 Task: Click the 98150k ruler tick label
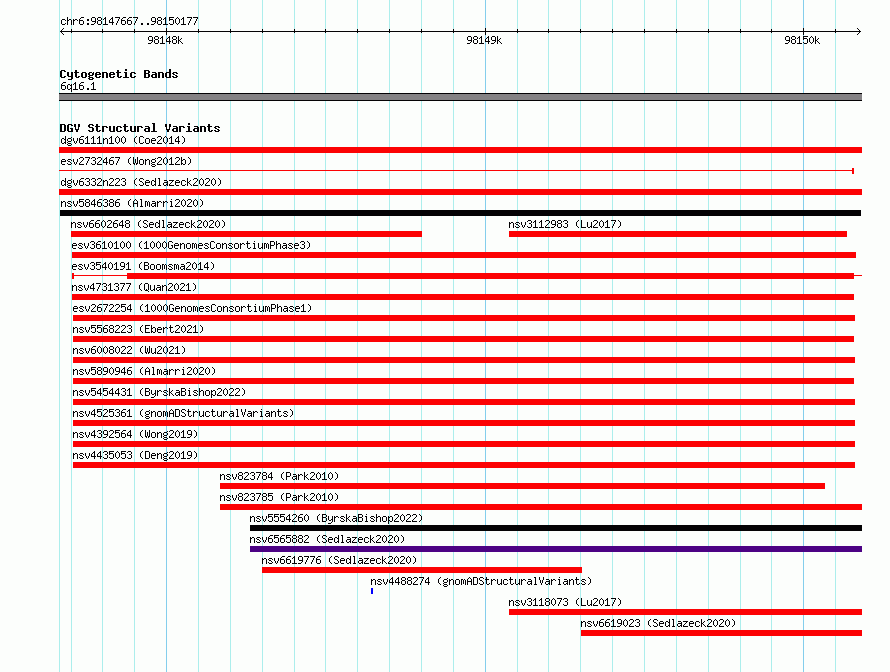tap(802, 40)
